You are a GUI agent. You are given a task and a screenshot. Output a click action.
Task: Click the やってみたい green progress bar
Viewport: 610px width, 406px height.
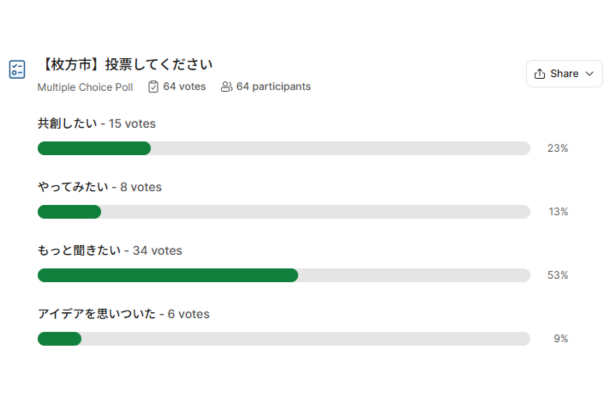(69, 212)
